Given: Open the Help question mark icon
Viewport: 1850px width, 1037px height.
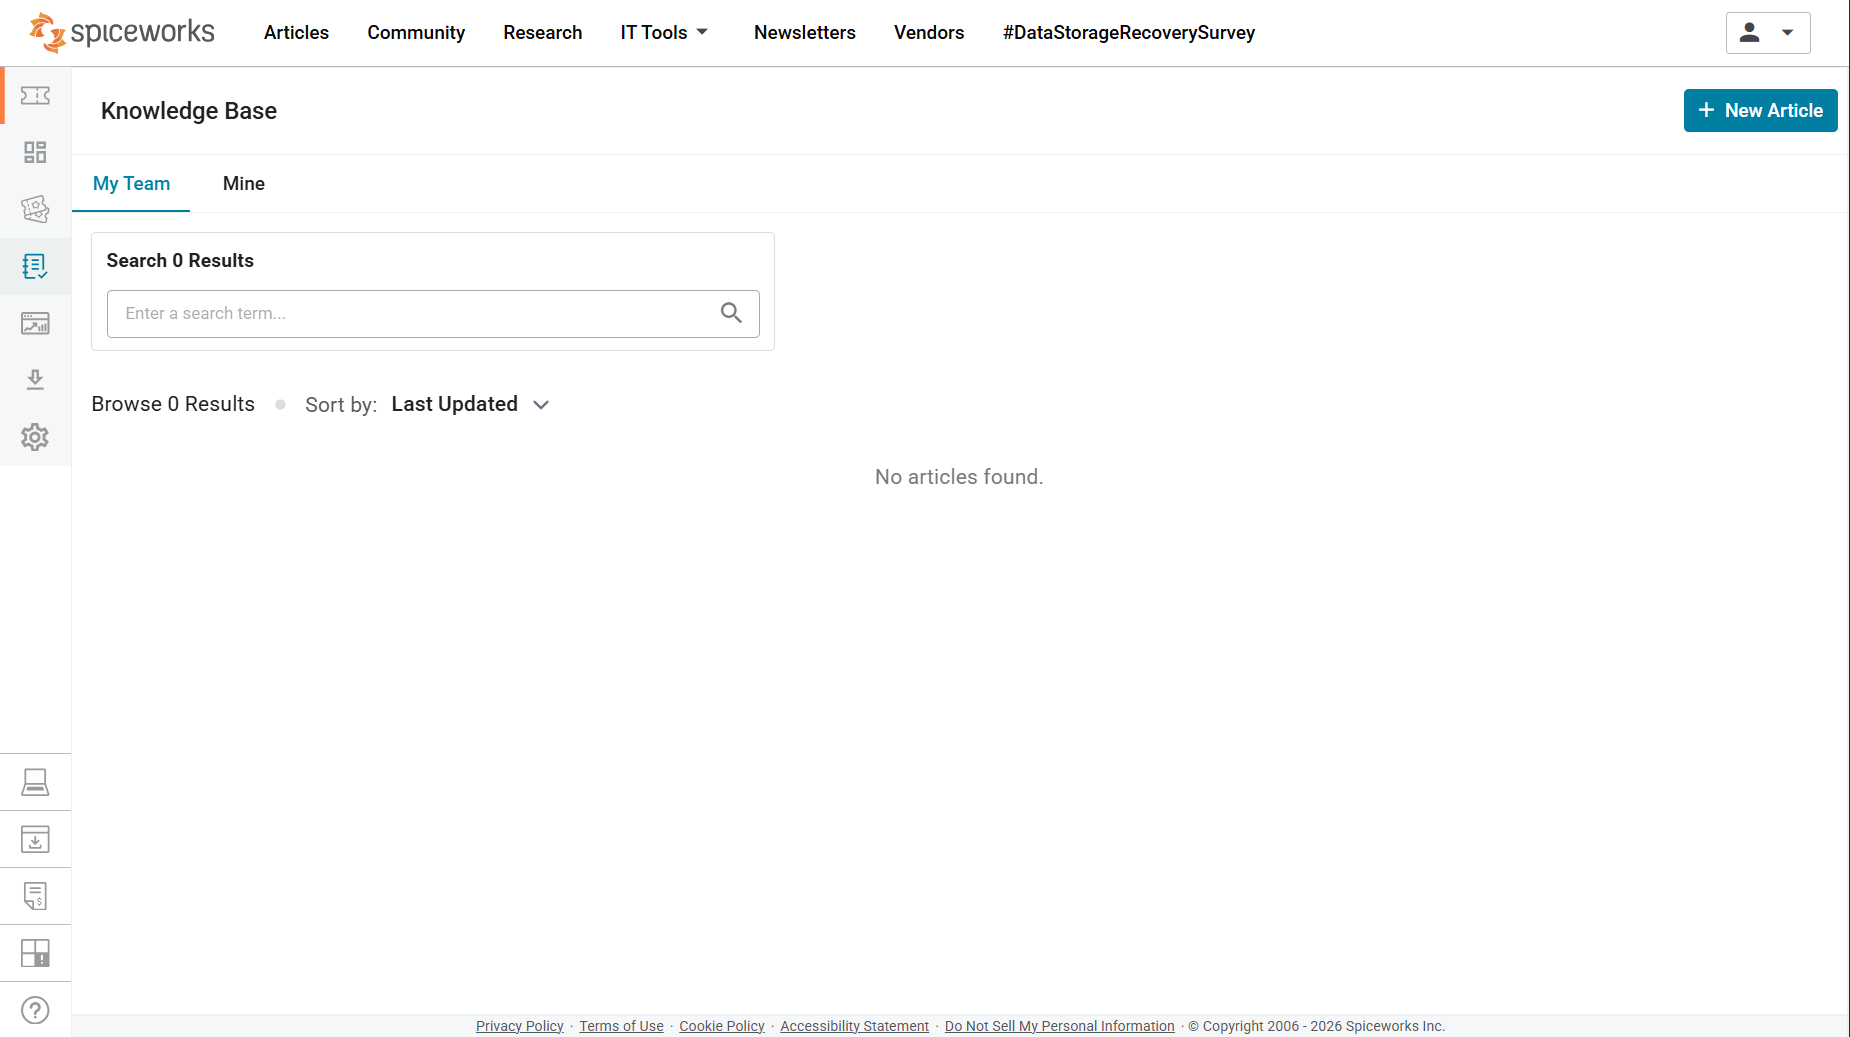Looking at the screenshot, I should point(35,1010).
